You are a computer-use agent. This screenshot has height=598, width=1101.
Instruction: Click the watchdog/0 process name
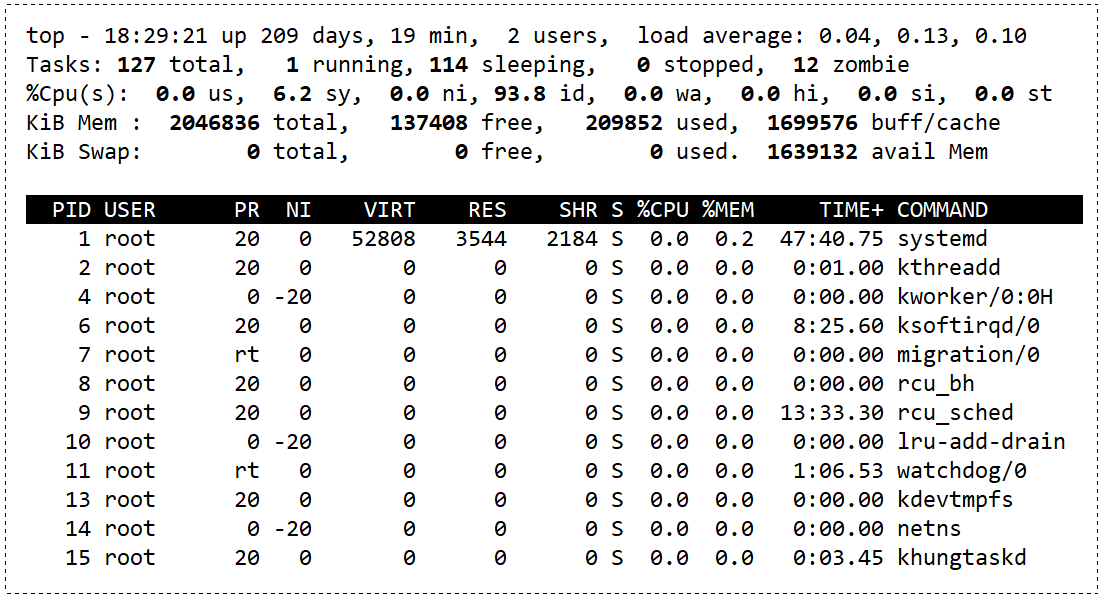coord(962,471)
